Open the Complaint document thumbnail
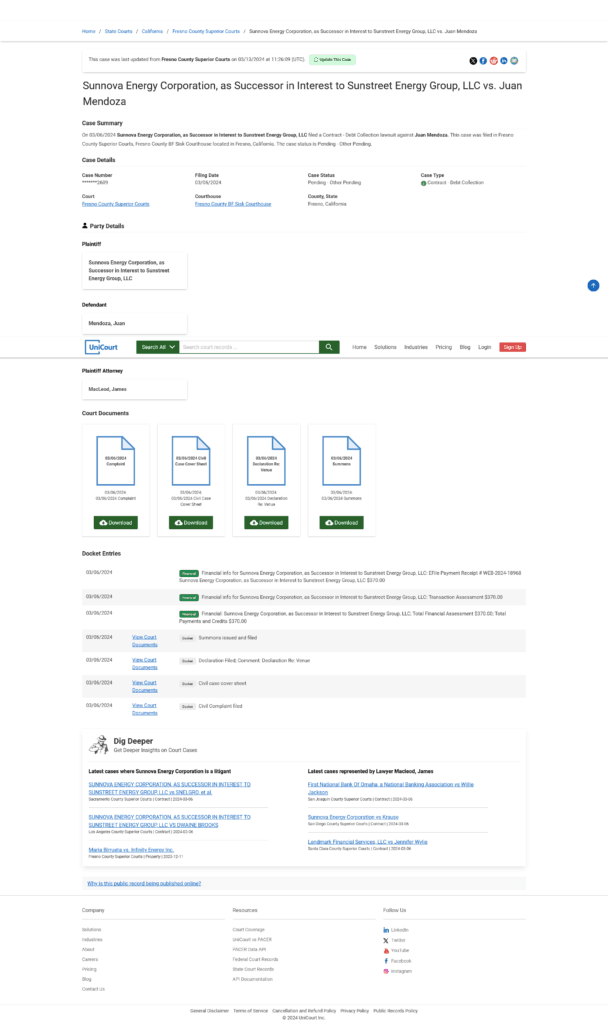608x1024 pixels. coord(115,462)
